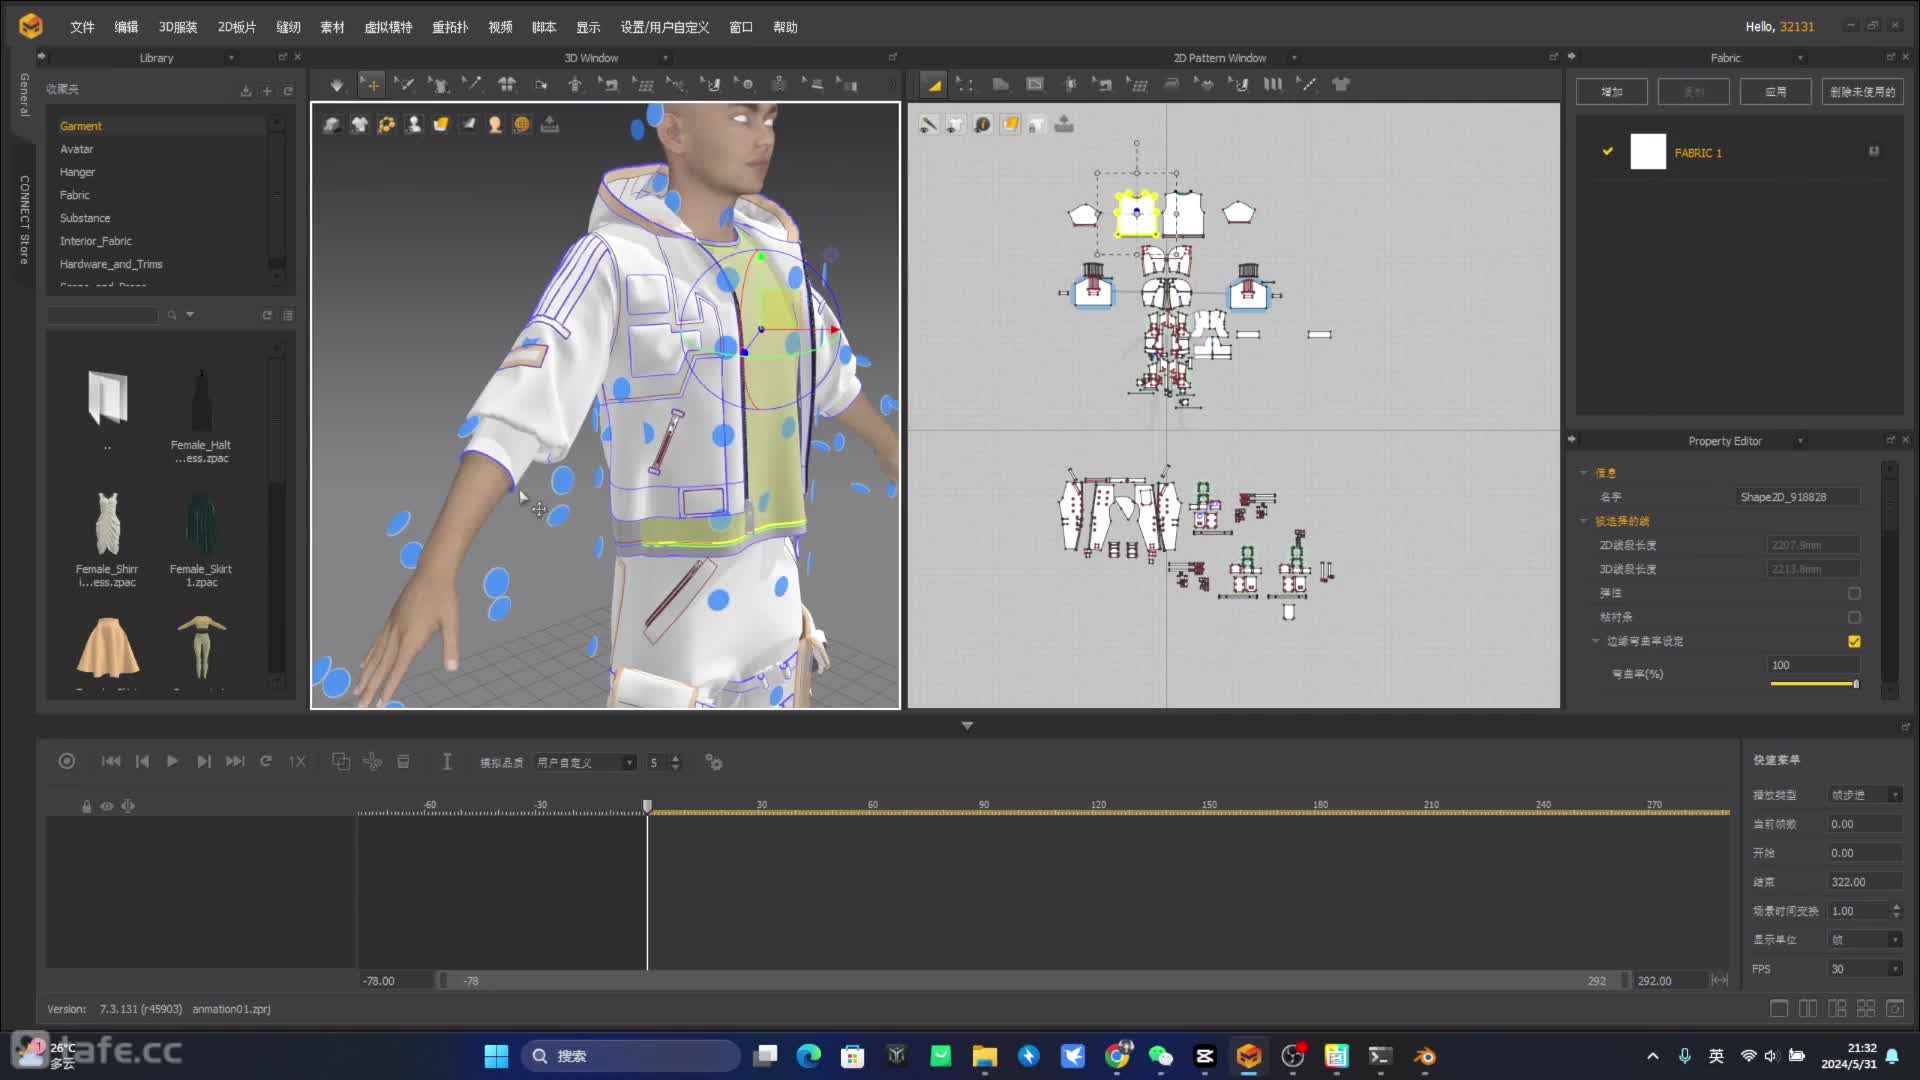Click the 1X playback speed icon

click(x=297, y=762)
